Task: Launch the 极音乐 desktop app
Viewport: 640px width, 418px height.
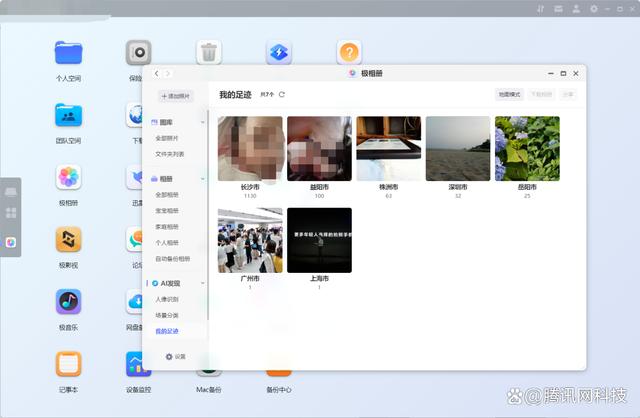Action: tap(69, 302)
